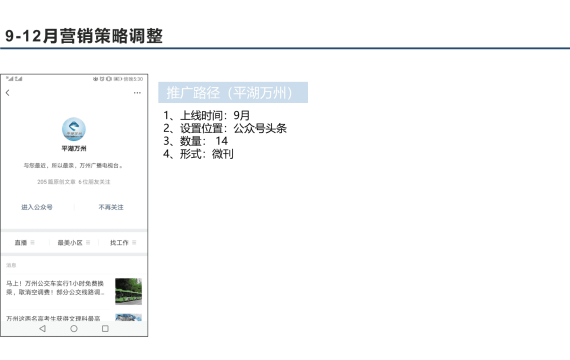Click the 平湖万州 account avatar logo
Viewport: 570px width, 360px height.
(74, 129)
